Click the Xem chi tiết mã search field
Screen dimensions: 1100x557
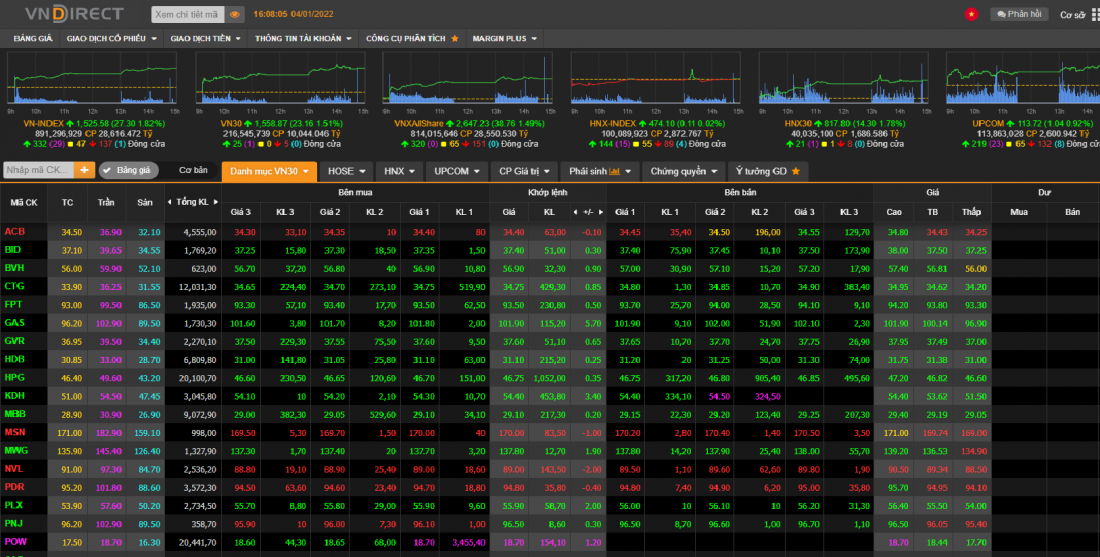point(188,14)
